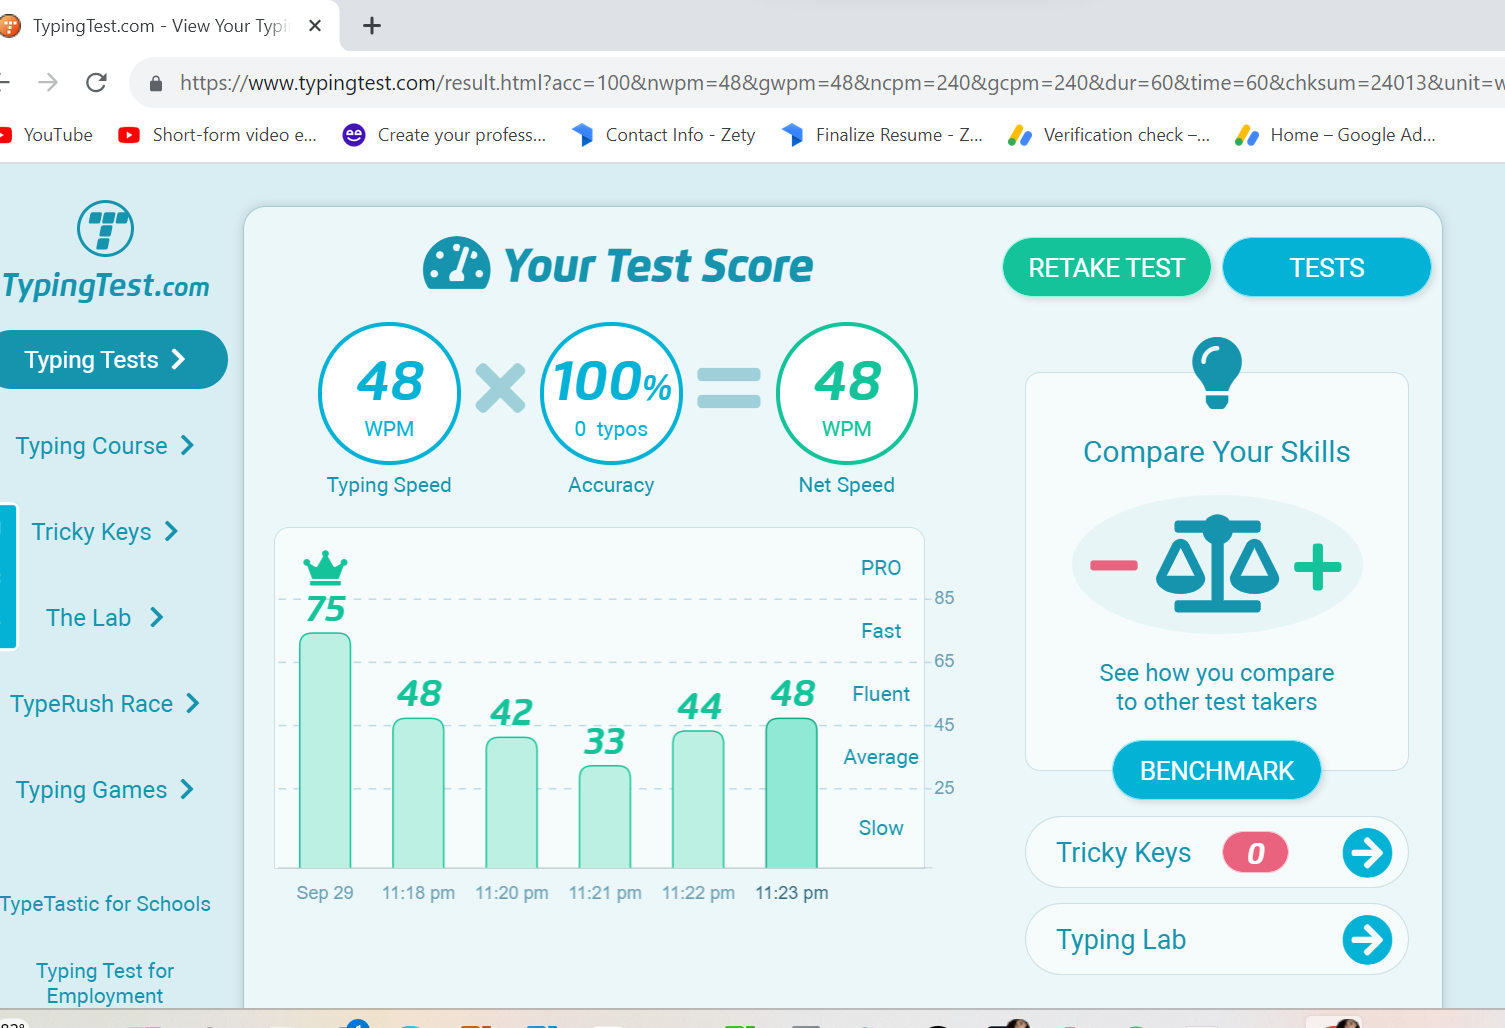Close the TypingTest.com browser tab

tap(315, 26)
